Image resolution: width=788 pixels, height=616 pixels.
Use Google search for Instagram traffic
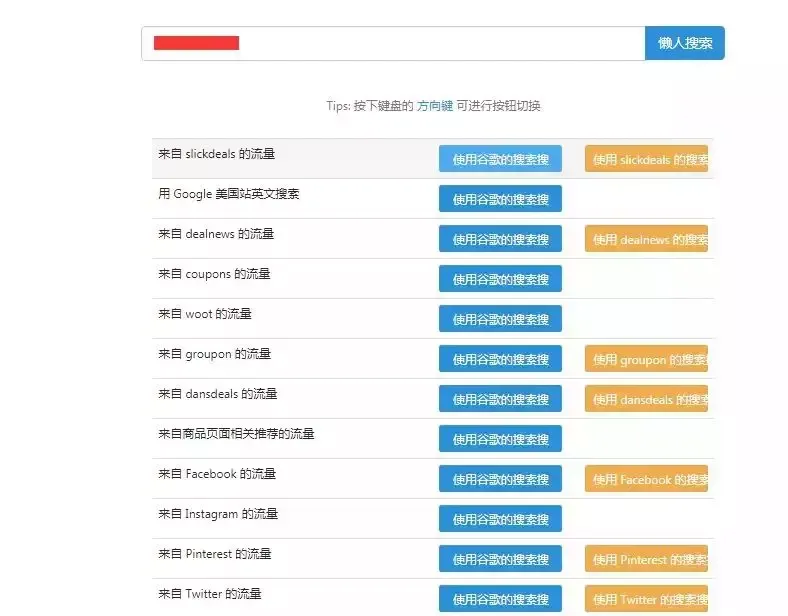click(x=500, y=519)
